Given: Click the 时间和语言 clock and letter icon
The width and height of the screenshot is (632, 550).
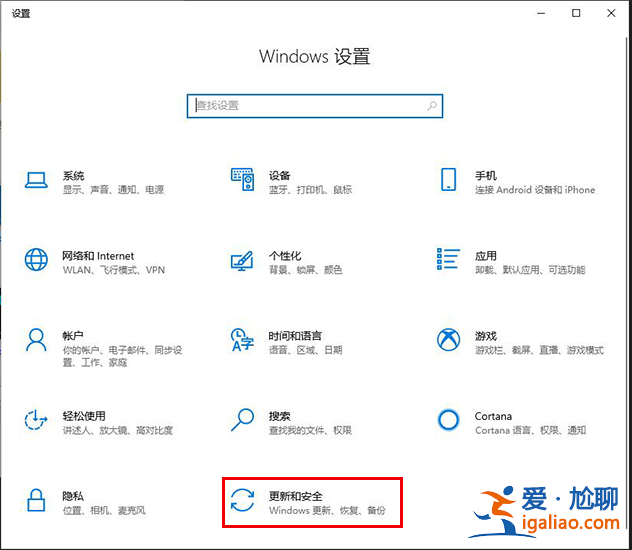Looking at the screenshot, I should tap(242, 340).
